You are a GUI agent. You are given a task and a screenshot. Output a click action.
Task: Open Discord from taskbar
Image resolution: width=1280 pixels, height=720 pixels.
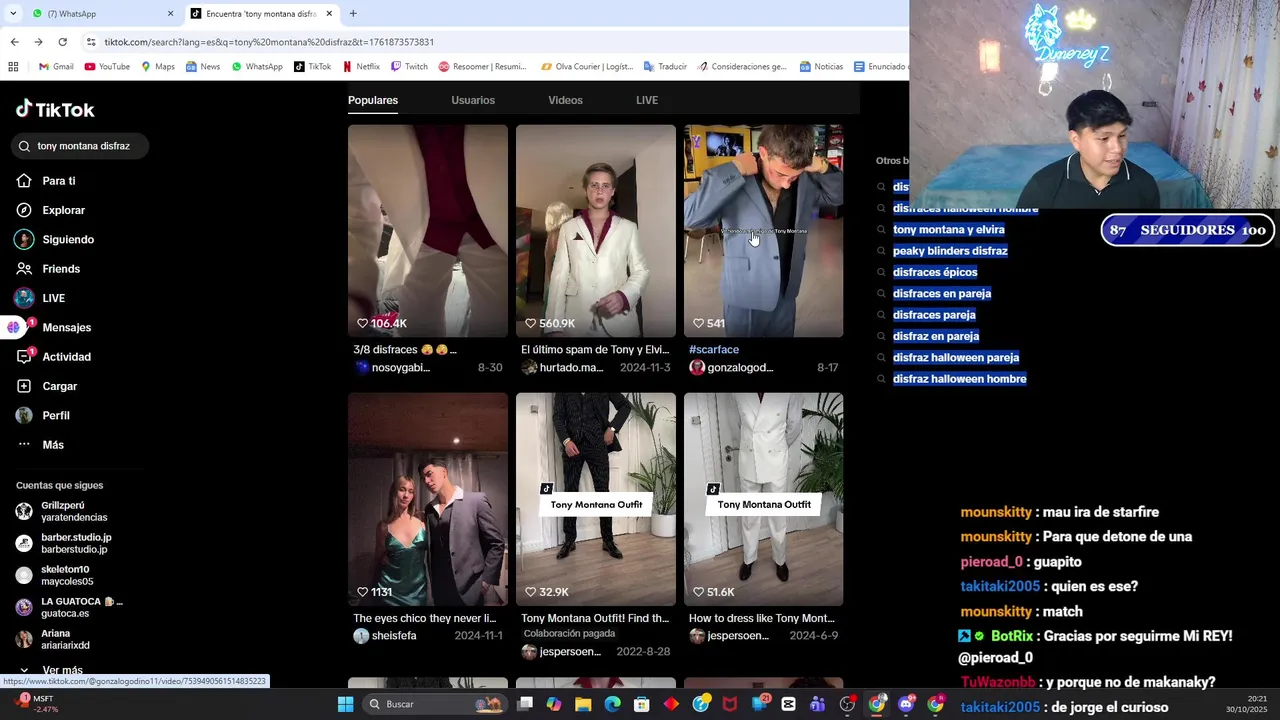906,704
